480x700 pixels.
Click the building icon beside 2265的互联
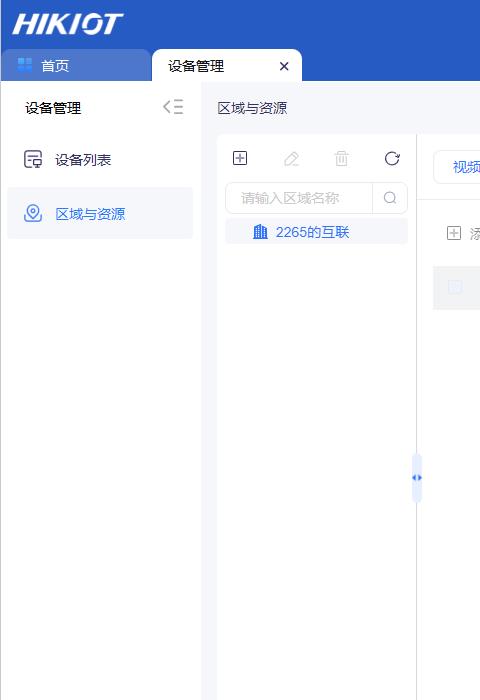click(x=260, y=232)
